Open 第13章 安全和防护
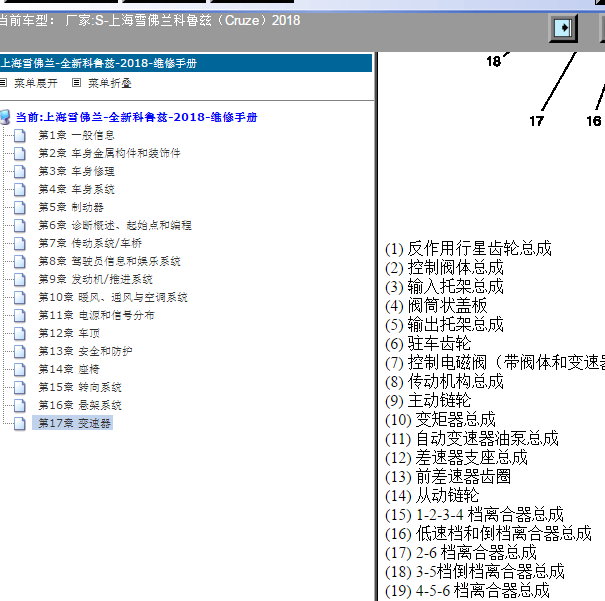The image size is (605, 601). click(x=85, y=351)
